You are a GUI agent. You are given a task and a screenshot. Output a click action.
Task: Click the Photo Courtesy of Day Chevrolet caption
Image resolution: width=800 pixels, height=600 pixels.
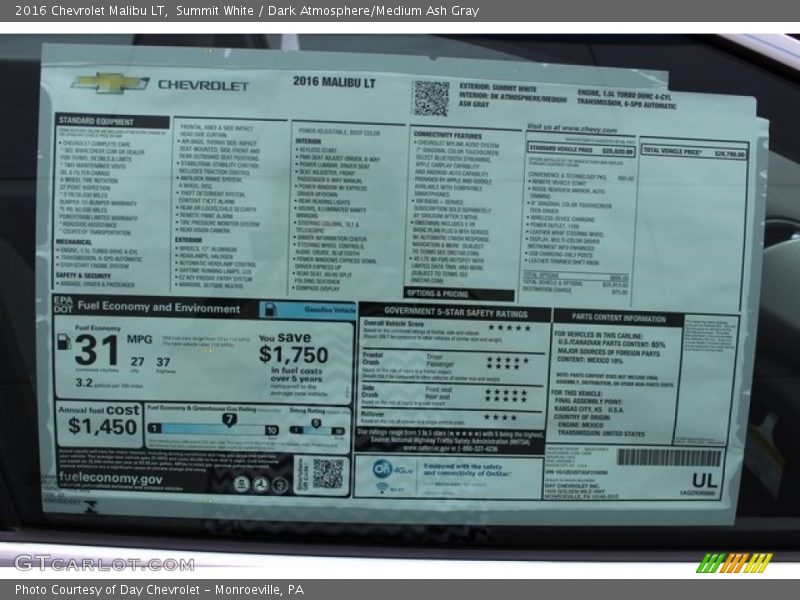(x=159, y=590)
